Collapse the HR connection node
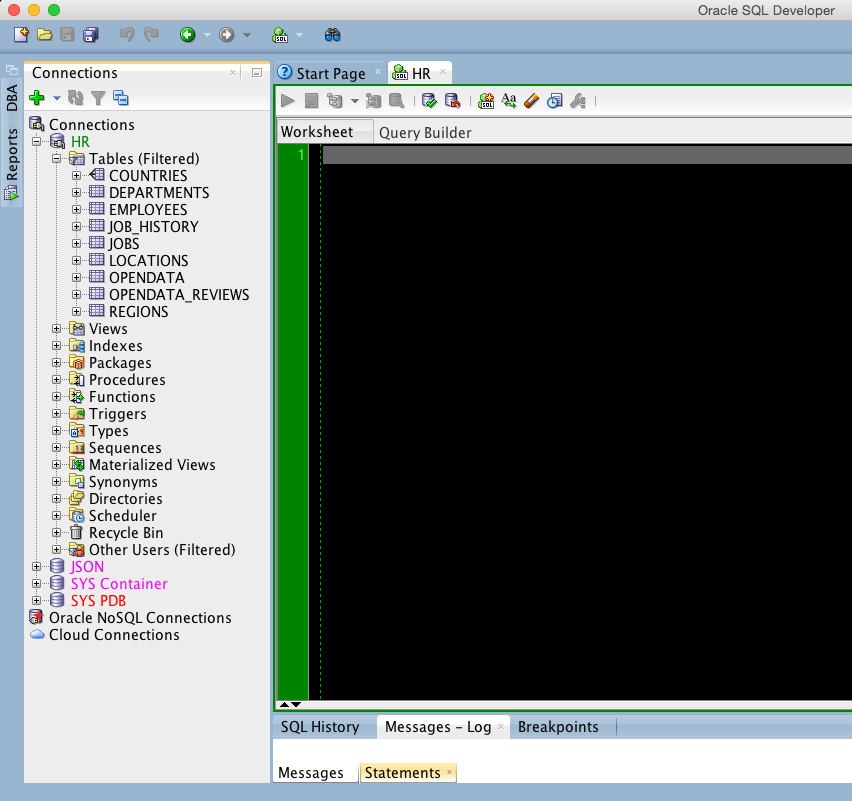 point(36,141)
